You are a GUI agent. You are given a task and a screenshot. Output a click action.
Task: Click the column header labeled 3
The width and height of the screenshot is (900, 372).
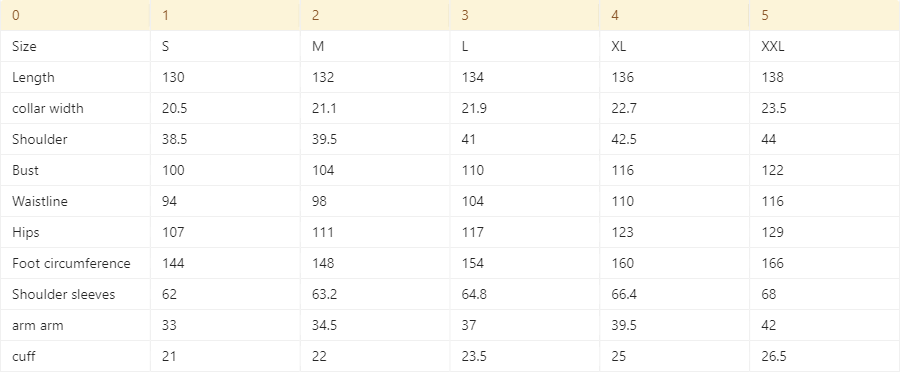[525, 16]
